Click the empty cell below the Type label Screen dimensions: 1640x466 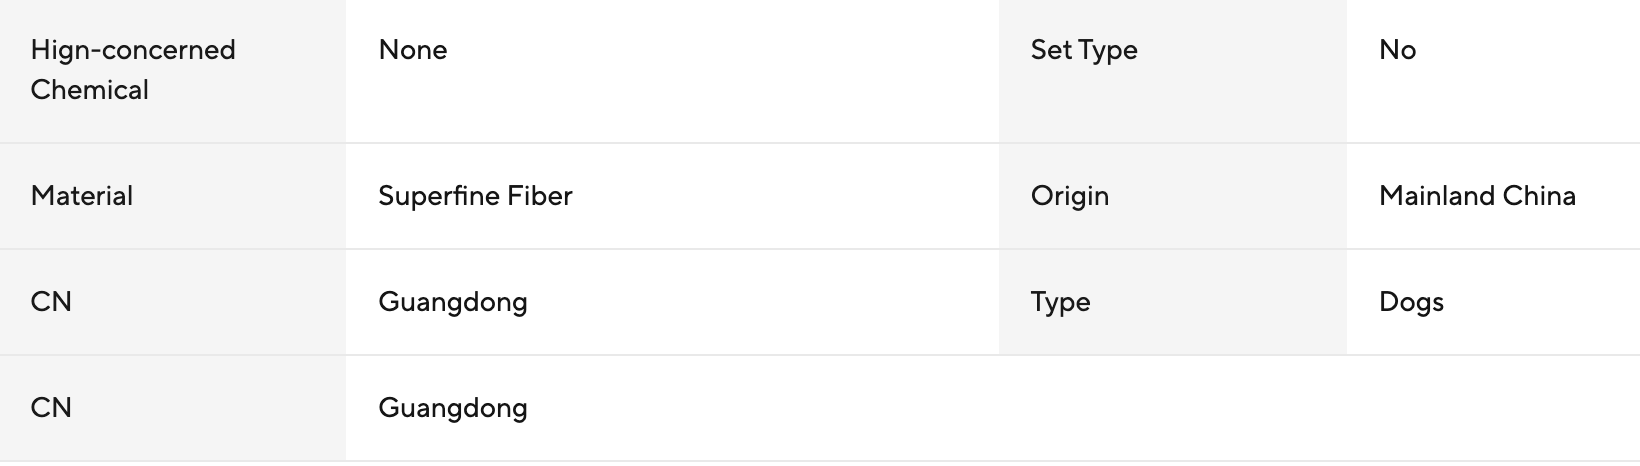click(1172, 408)
